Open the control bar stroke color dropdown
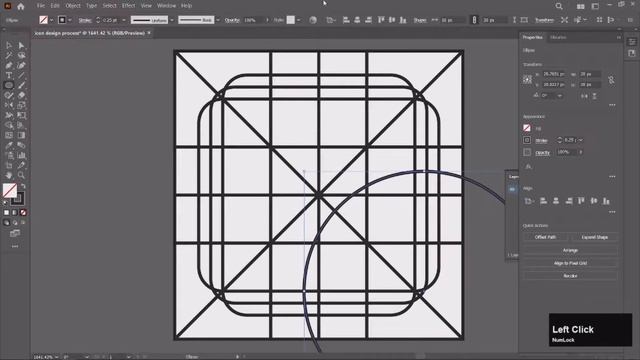640x360 pixels. pyautogui.click(x=70, y=20)
